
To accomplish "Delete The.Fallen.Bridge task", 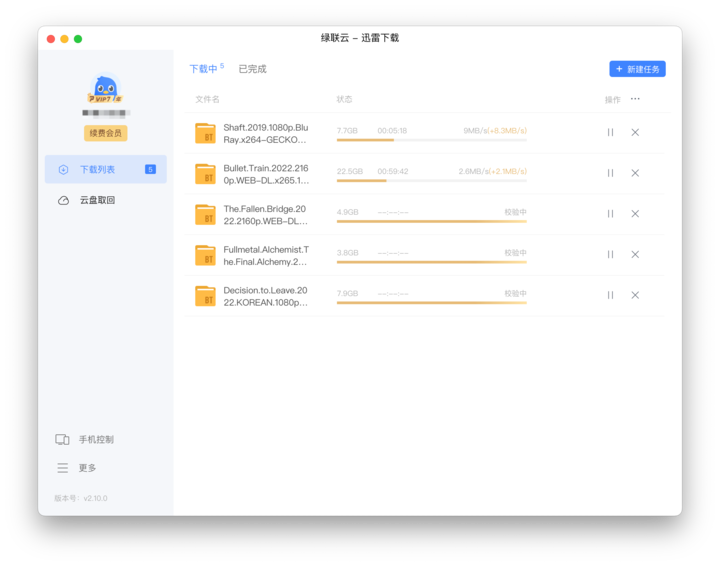I will coord(635,213).
